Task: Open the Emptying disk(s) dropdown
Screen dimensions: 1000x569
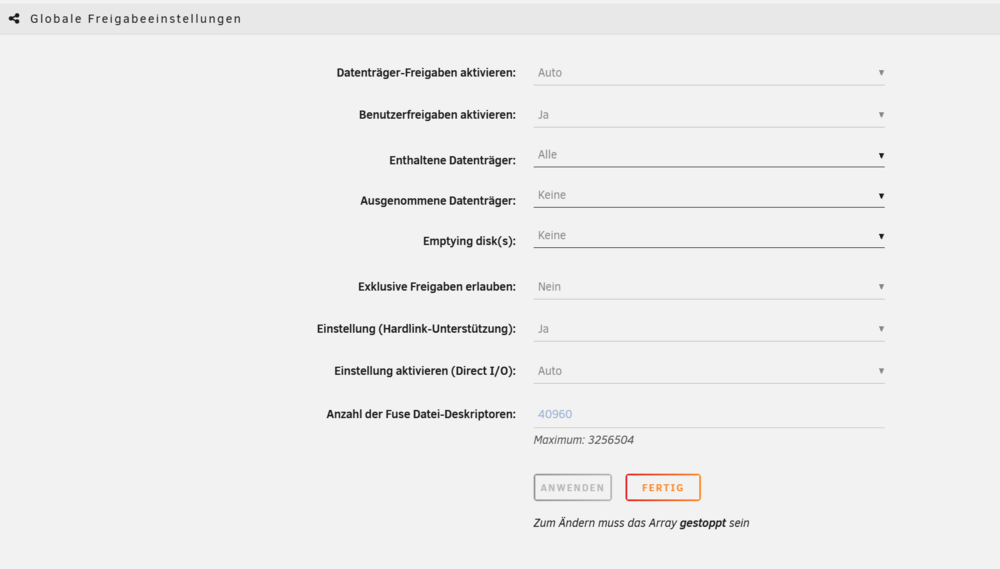Action: (709, 235)
